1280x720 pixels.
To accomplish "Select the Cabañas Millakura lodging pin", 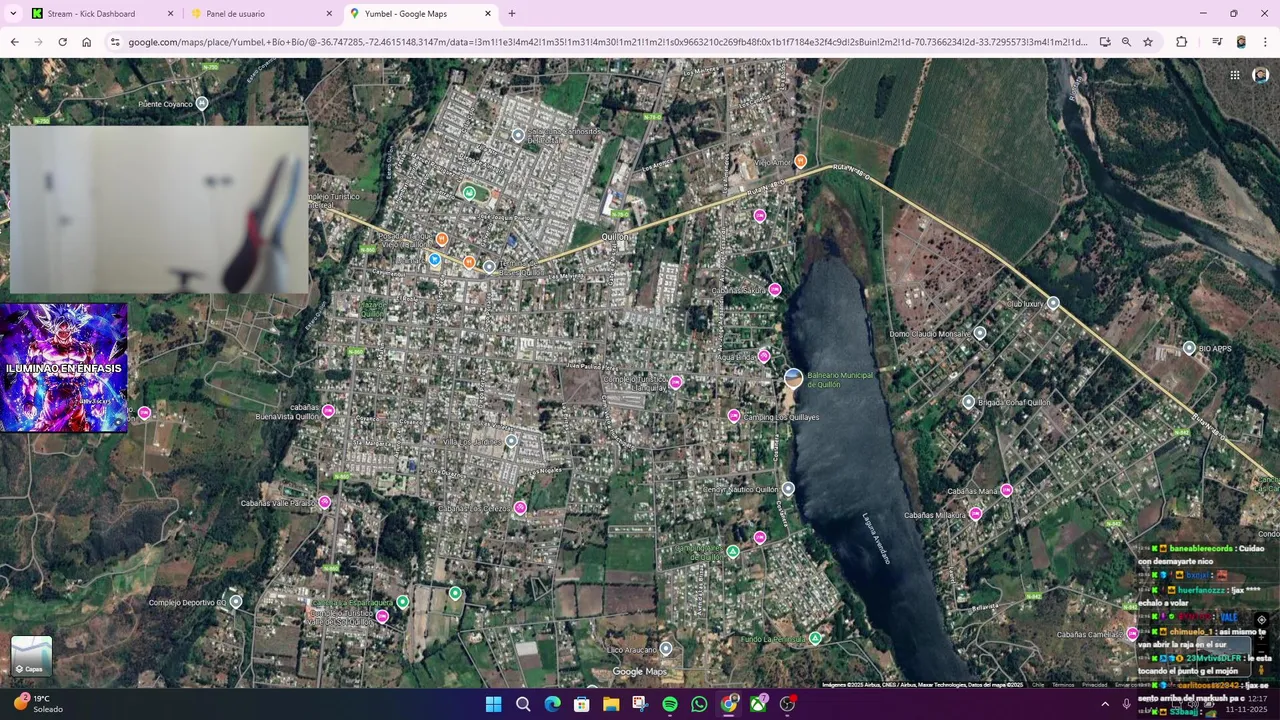I will [975, 514].
